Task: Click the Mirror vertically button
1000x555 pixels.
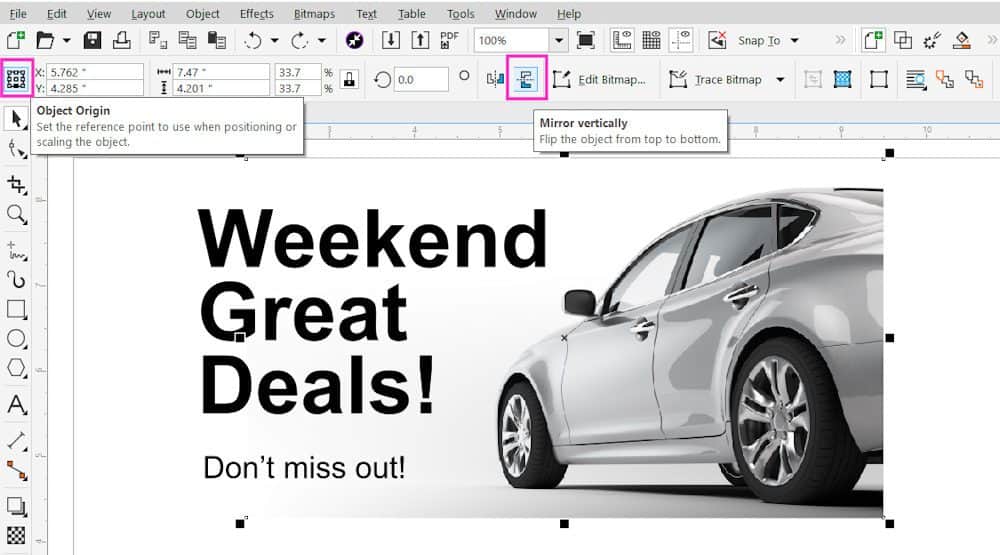Action: tap(526, 79)
